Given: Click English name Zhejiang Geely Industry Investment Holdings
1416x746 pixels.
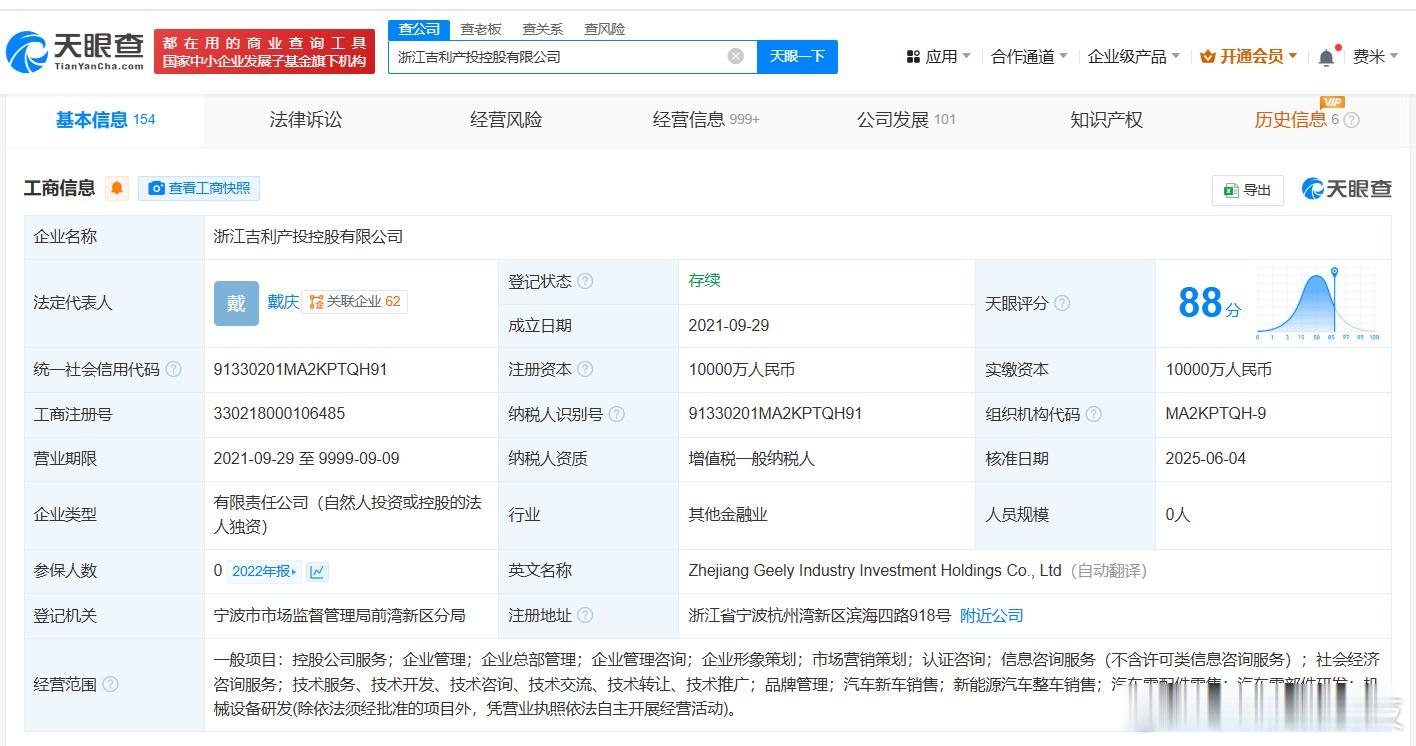Looking at the screenshot, I should click(x=875, y=570).
